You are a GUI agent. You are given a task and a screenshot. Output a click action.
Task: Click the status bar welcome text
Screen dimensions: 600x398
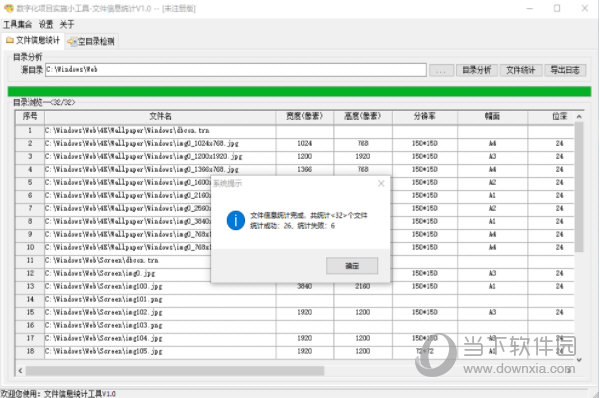58,393
